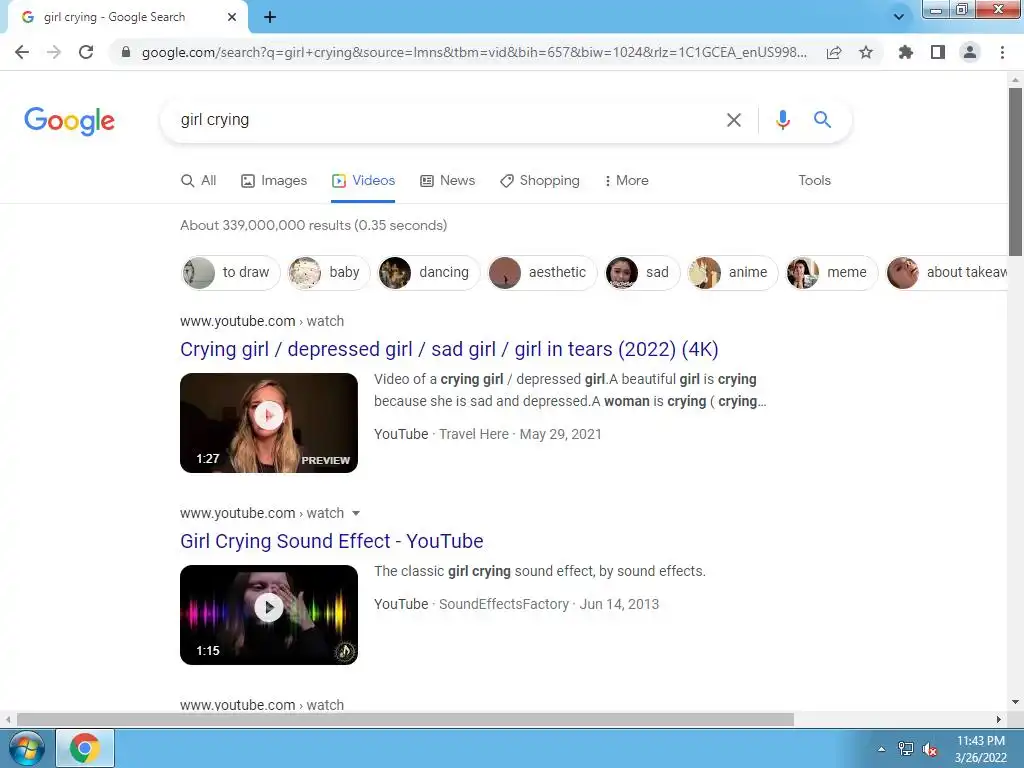
Task: Click the browser forward arrow
Action: pos(54,52)
